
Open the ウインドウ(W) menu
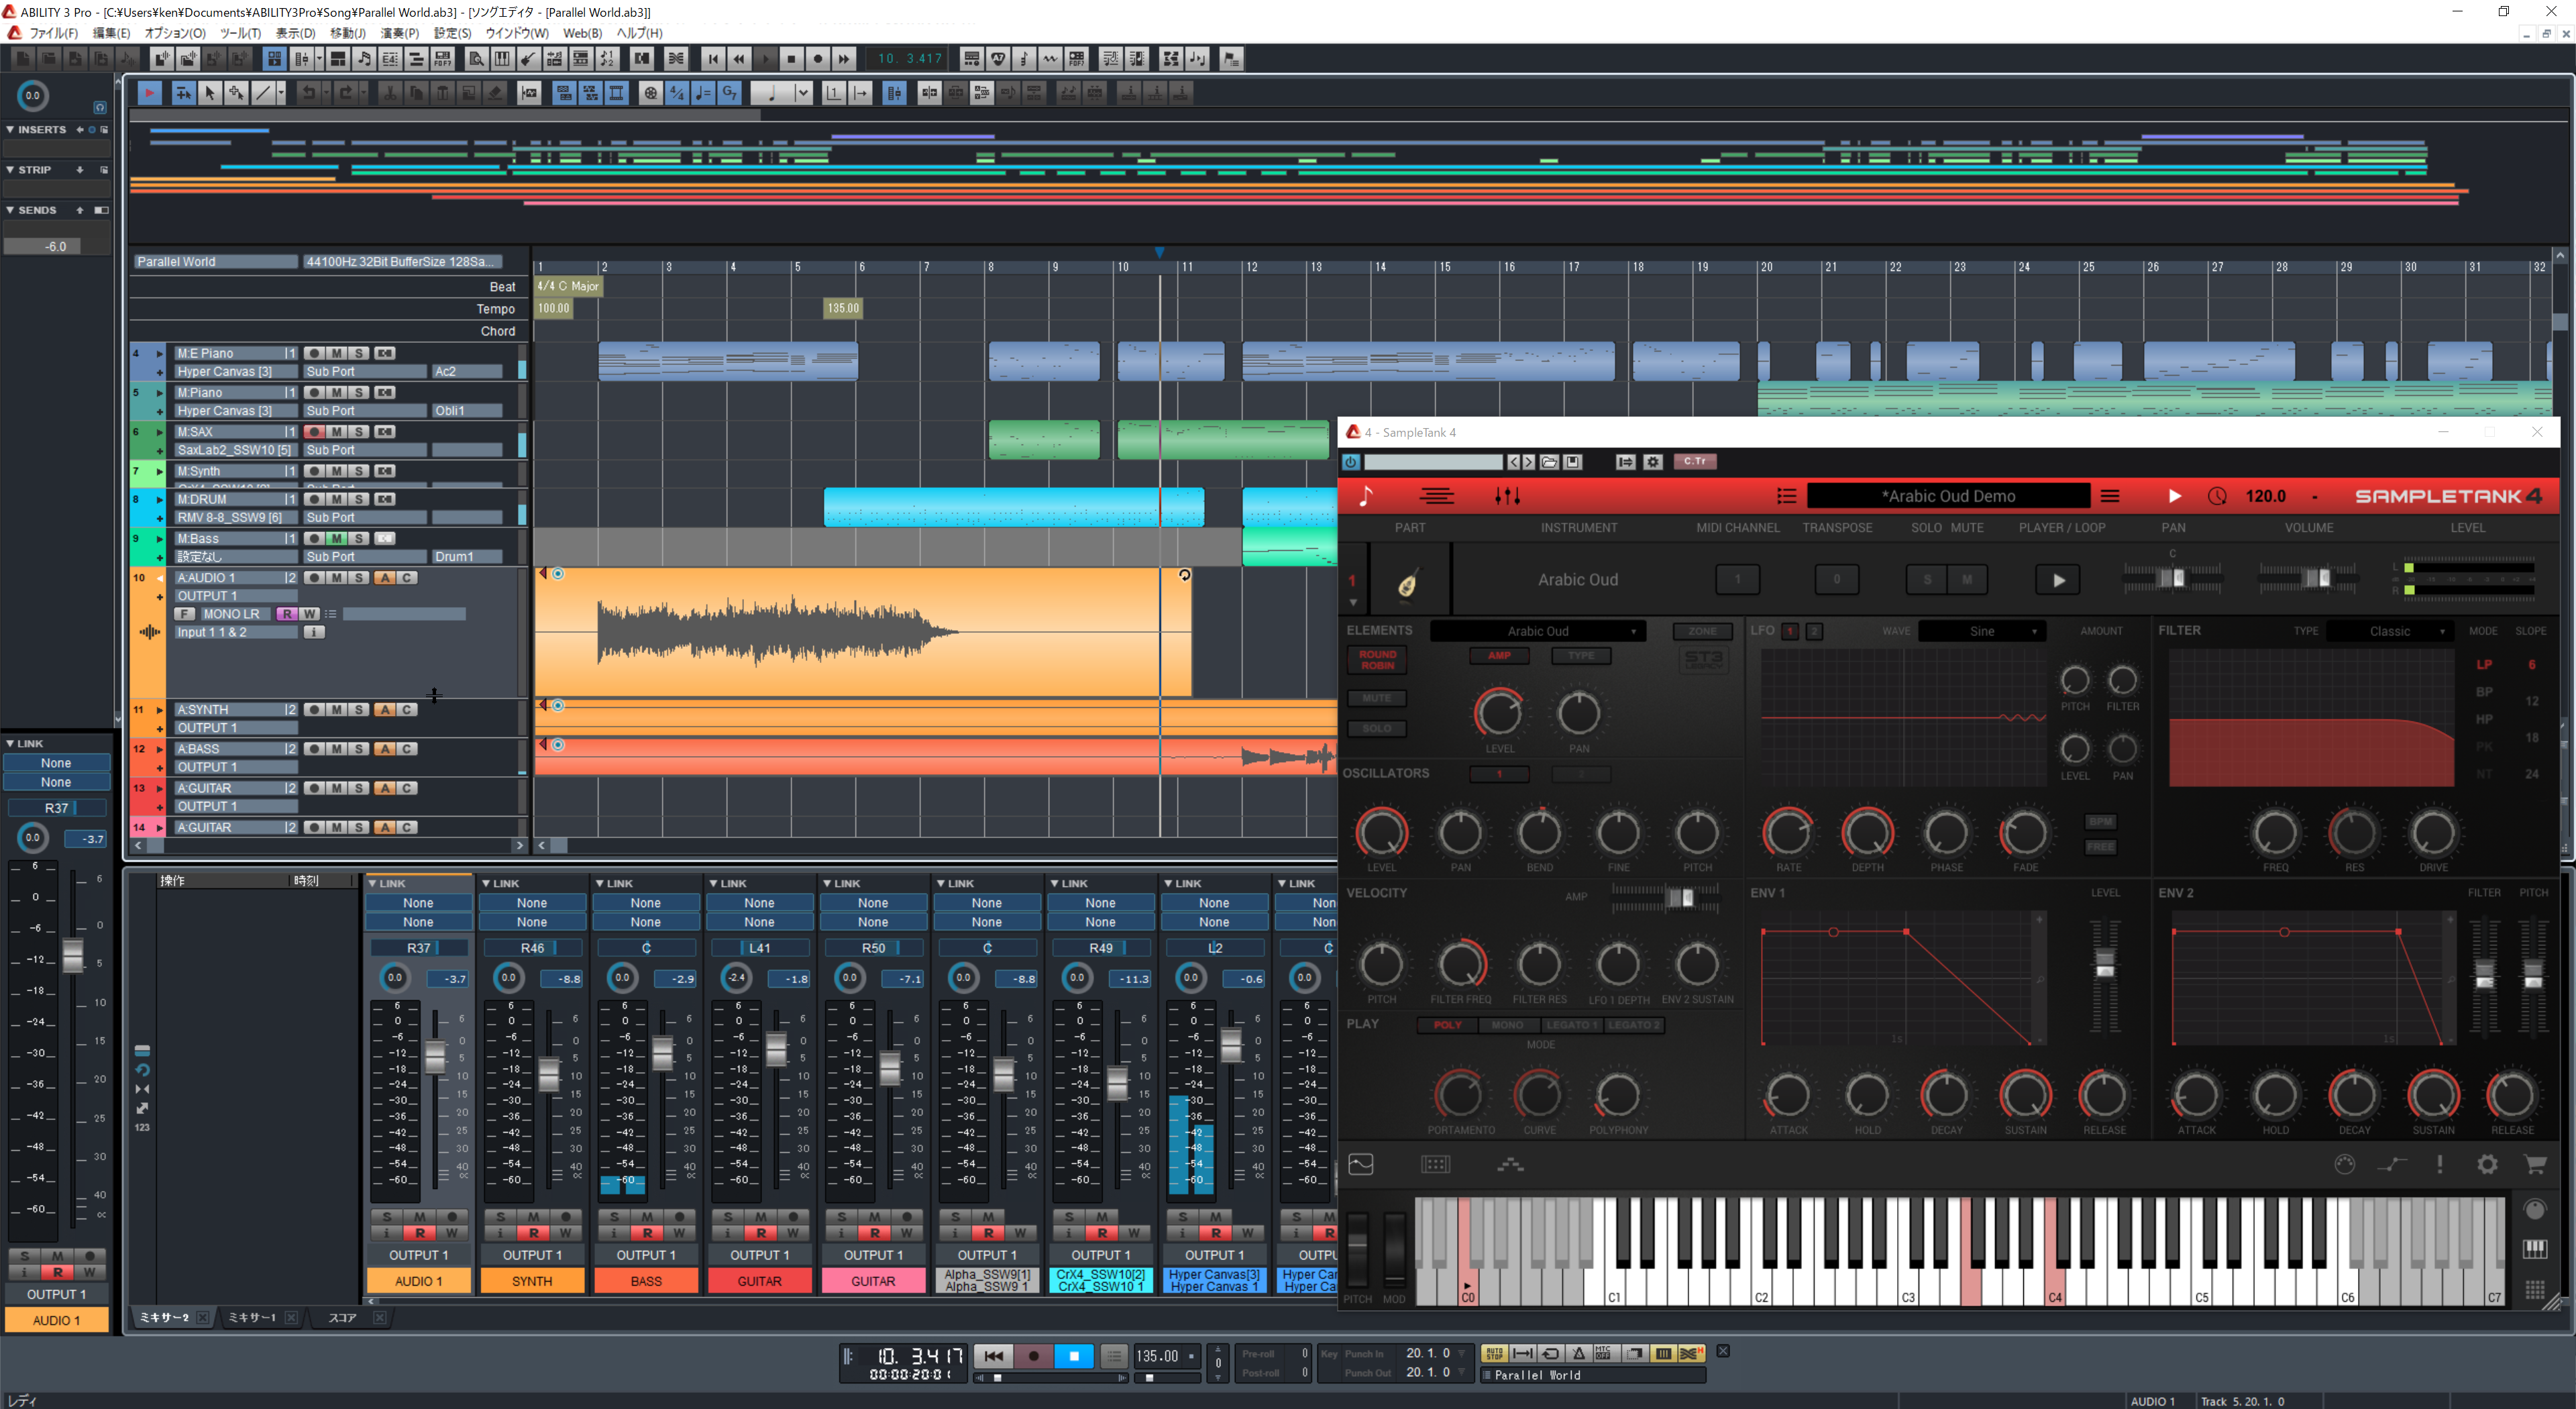(517, 33)
